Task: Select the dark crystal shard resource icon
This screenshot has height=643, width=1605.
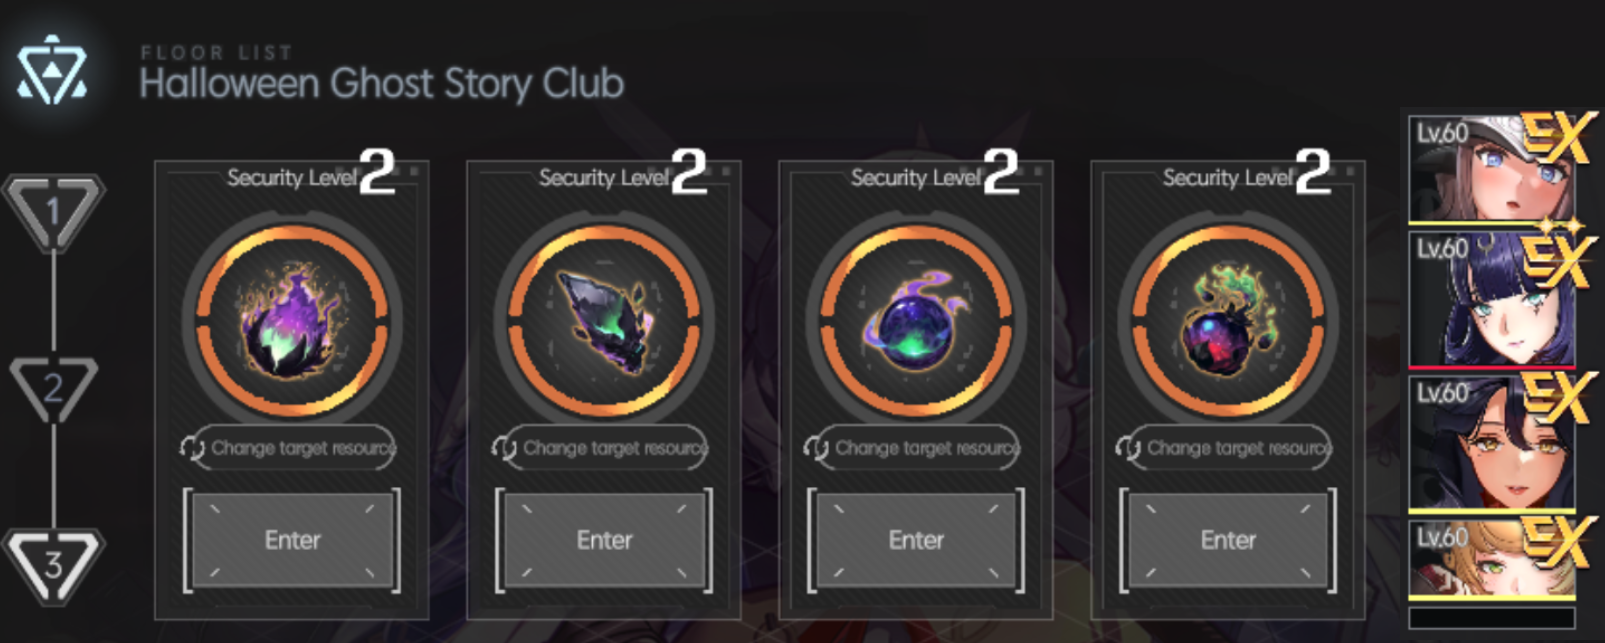Action: (604, 318)
